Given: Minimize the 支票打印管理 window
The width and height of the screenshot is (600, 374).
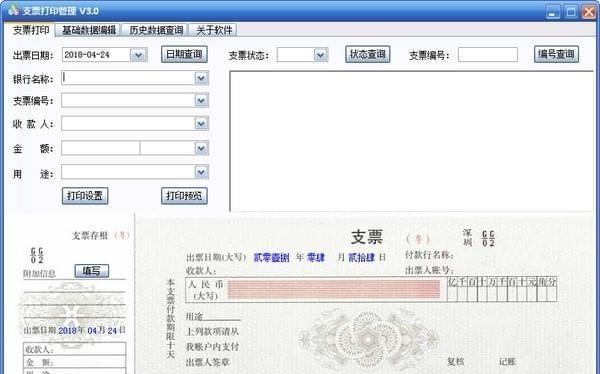Looking at the screenshot, I should tap(552, 12).
